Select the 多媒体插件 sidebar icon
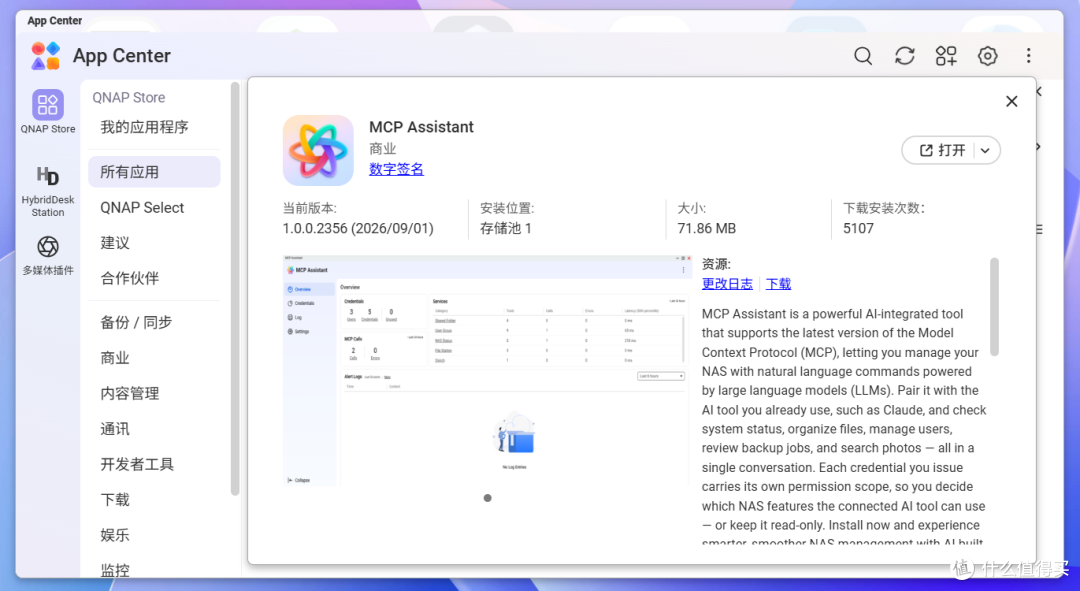The width and height of the screenshot is (1080, 591). pos(48,255)
